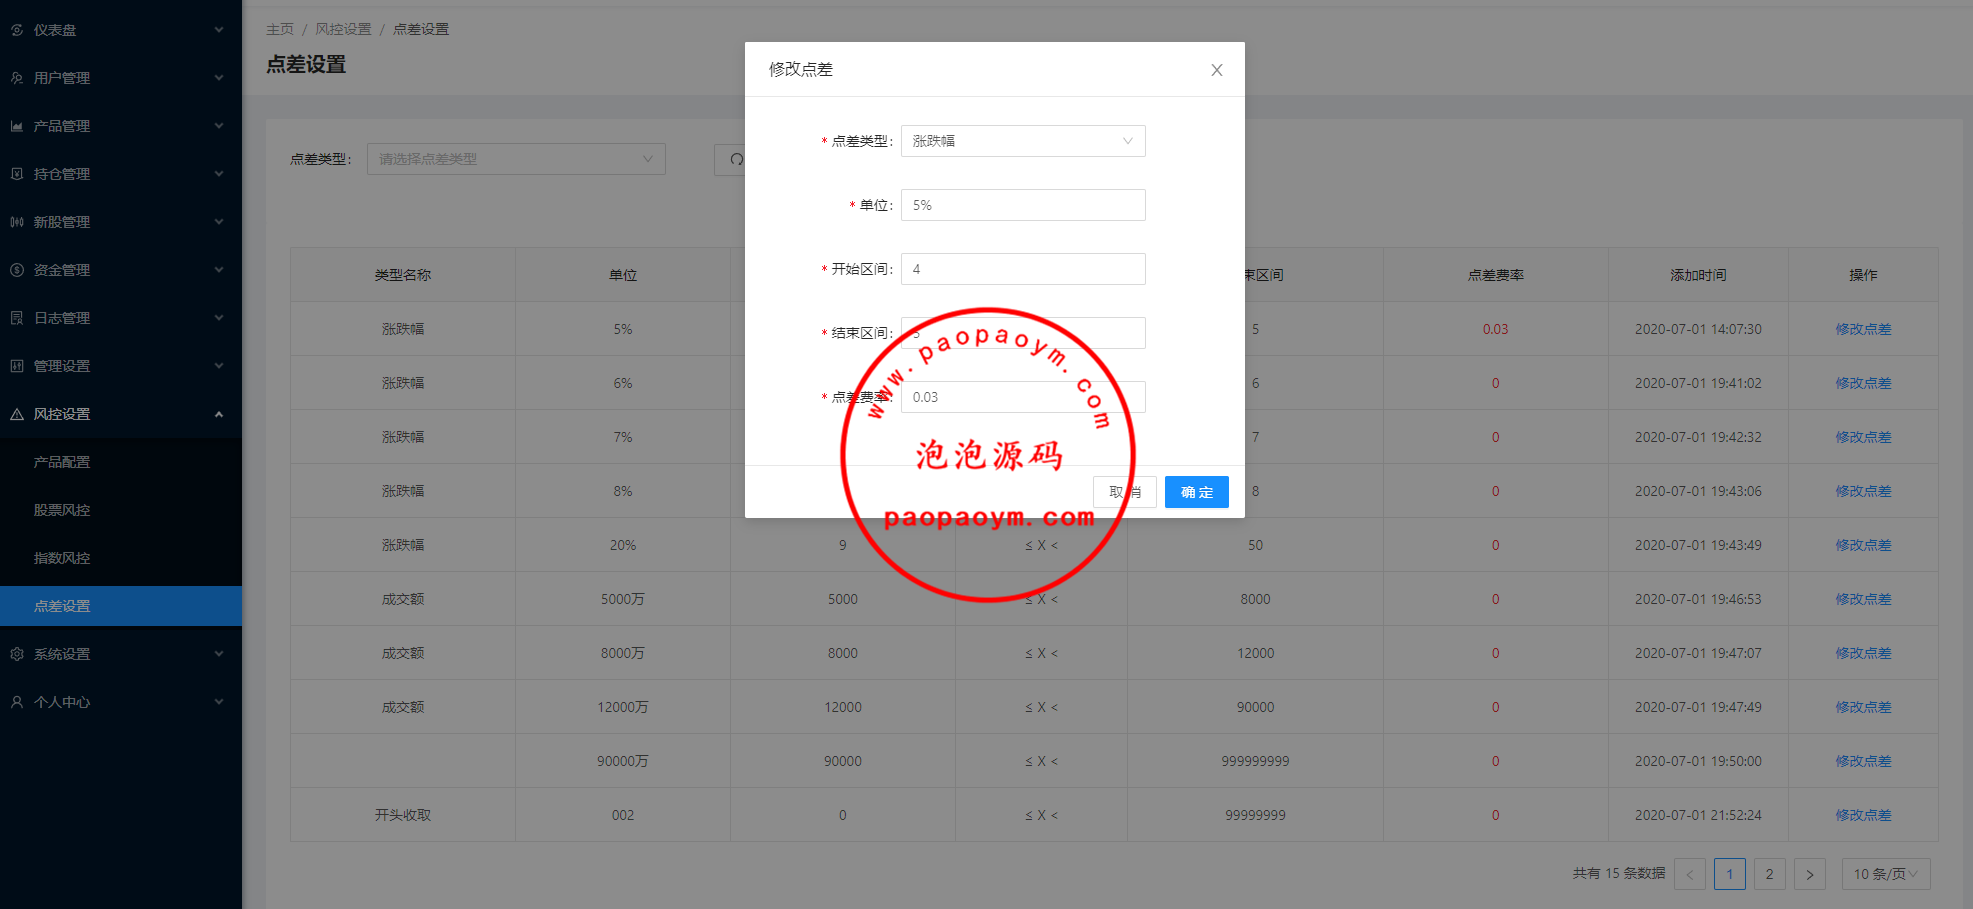1973x909 pixels.
Task: Click the 个人中心 person icon
Action: (x=17, y=702)
